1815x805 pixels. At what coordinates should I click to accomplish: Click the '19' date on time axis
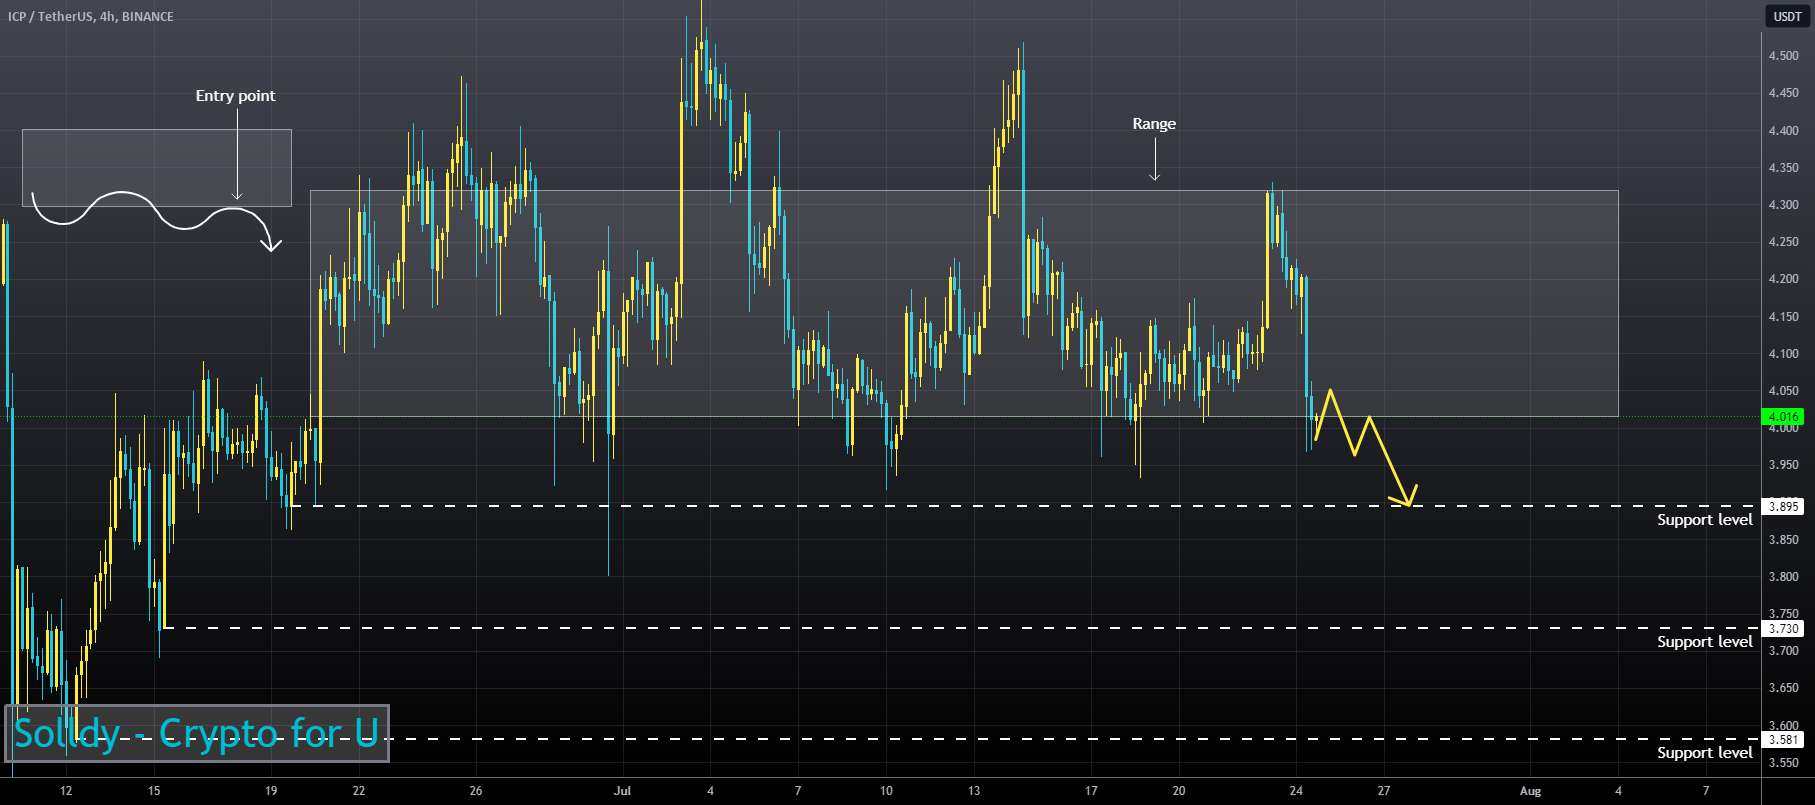271,791
